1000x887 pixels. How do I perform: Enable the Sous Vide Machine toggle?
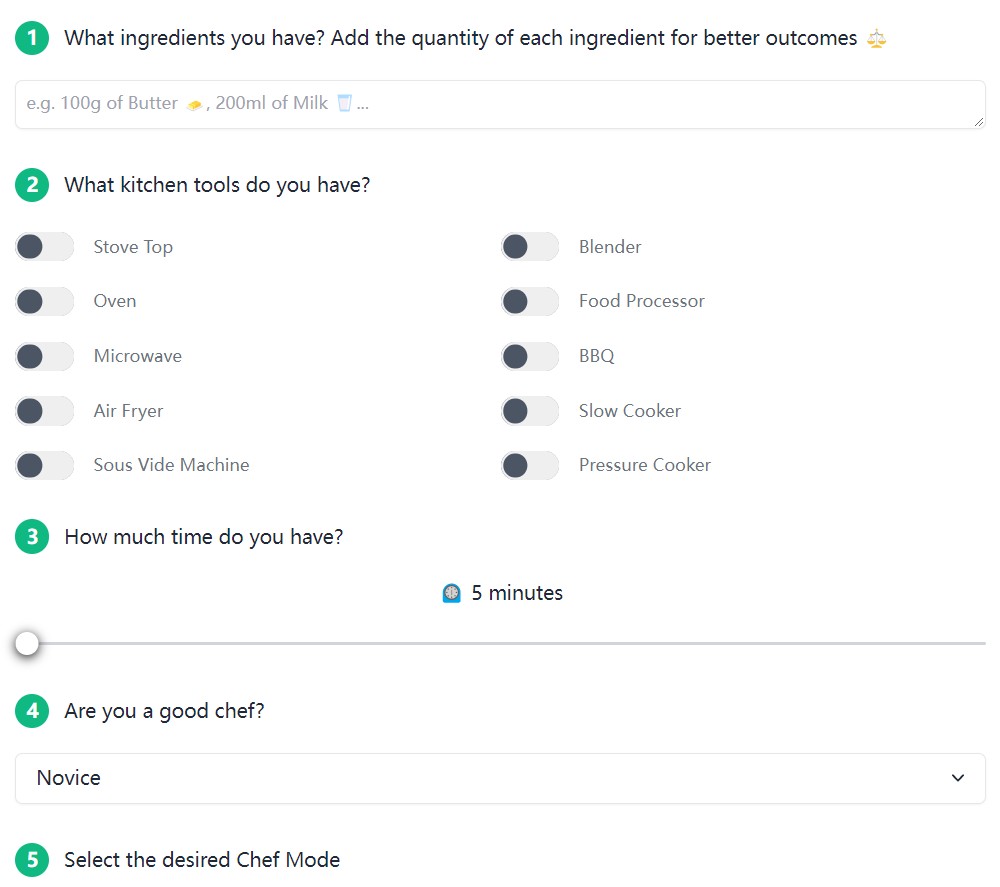(x=45, y=465)
